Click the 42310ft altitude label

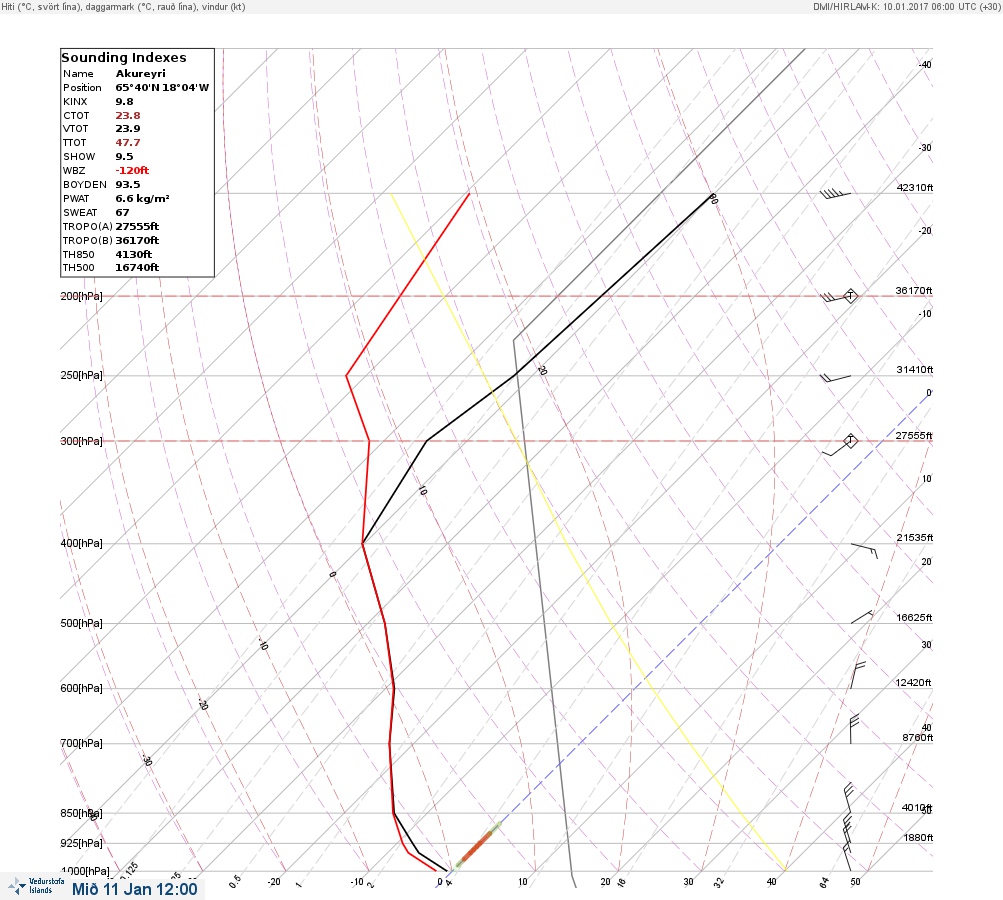[x=915, y=187]
